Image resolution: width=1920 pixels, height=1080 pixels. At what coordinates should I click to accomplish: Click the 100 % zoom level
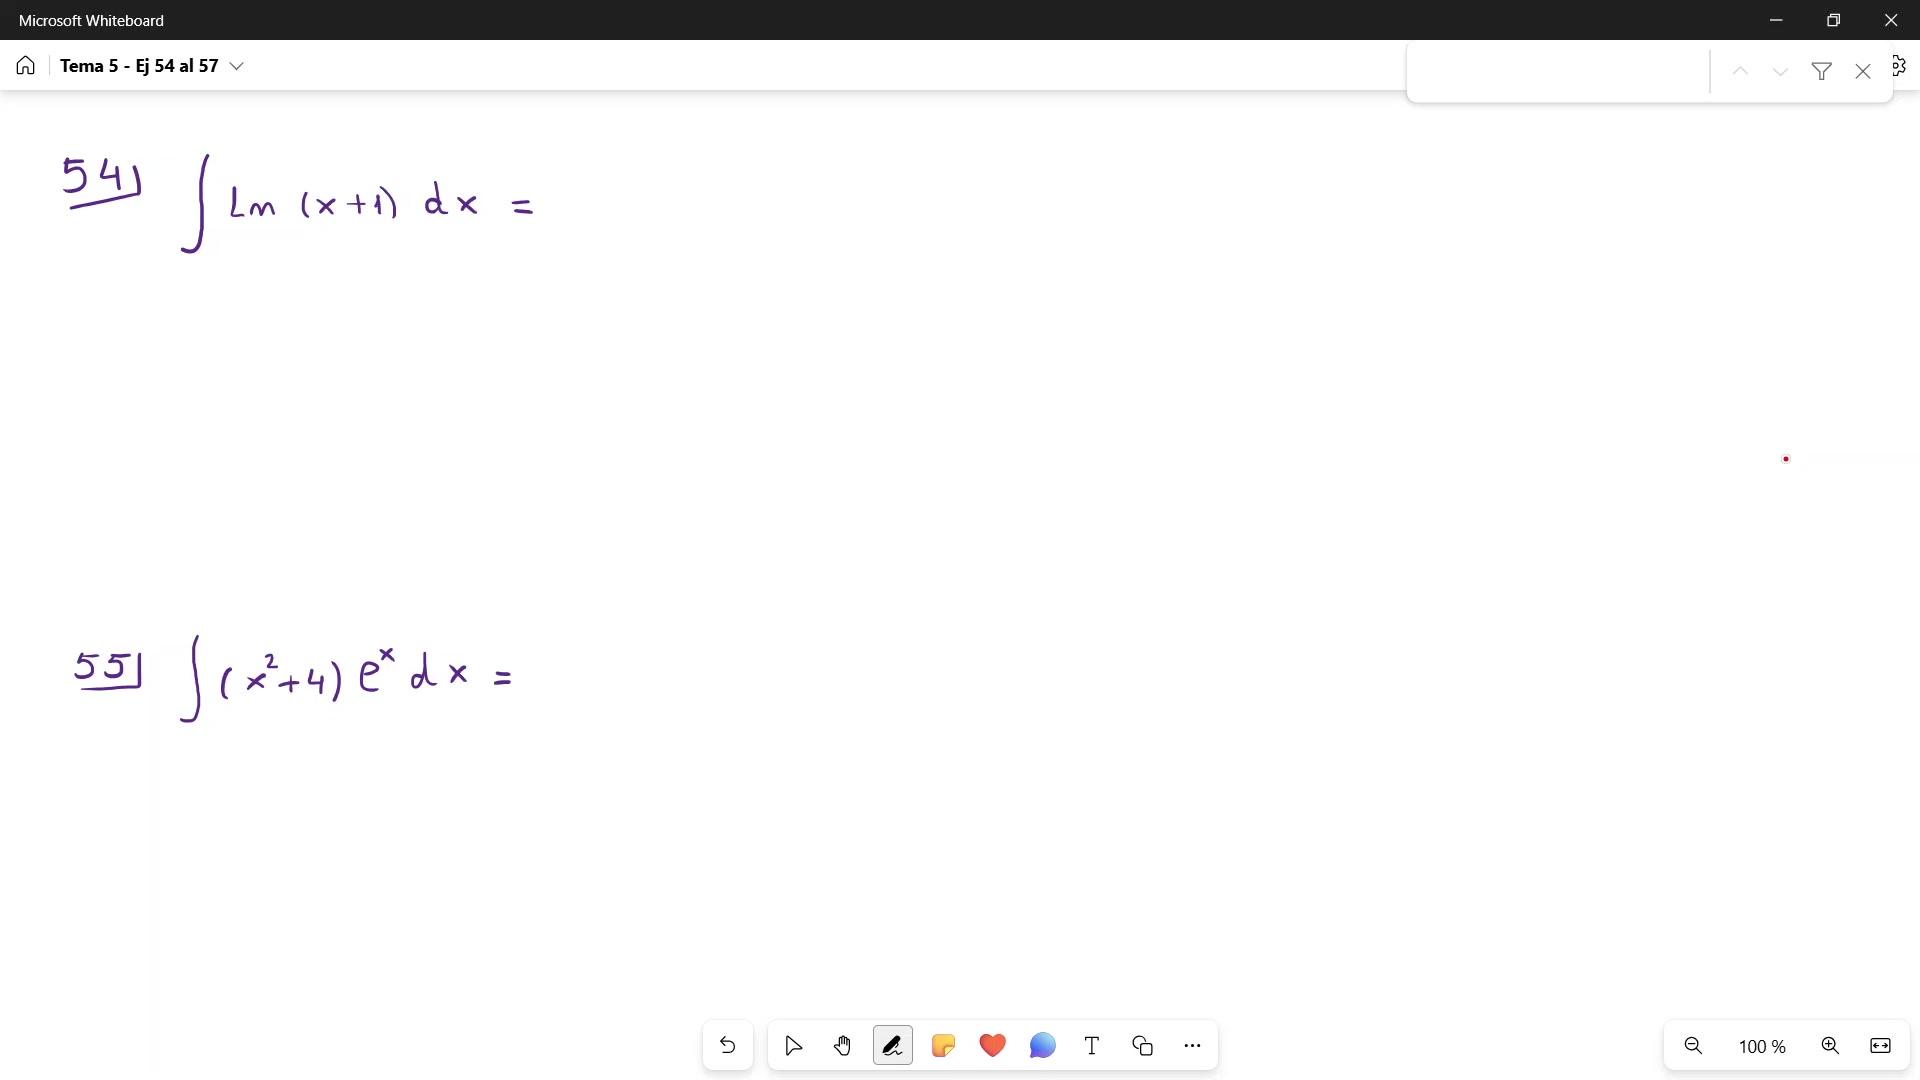coord(1762,1047)
